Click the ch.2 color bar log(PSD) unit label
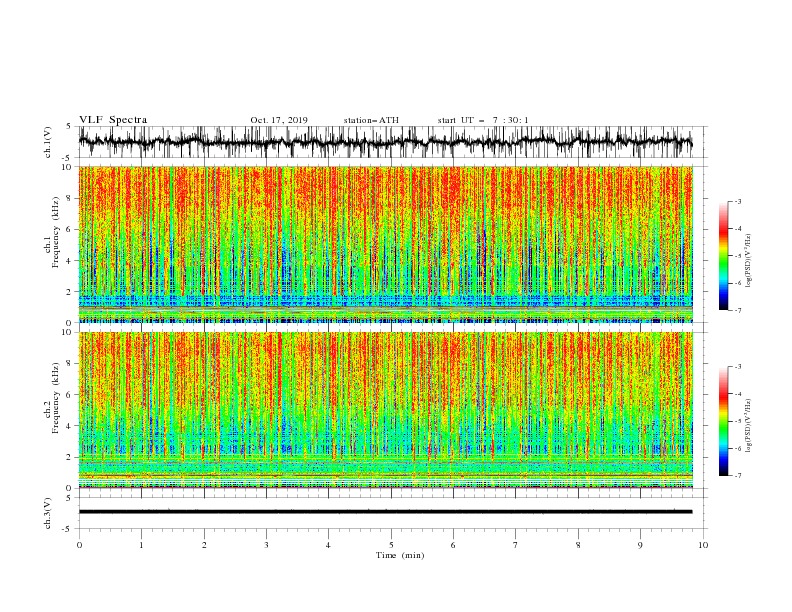This screenshot has width=792, height=612. tap(749, 425)
